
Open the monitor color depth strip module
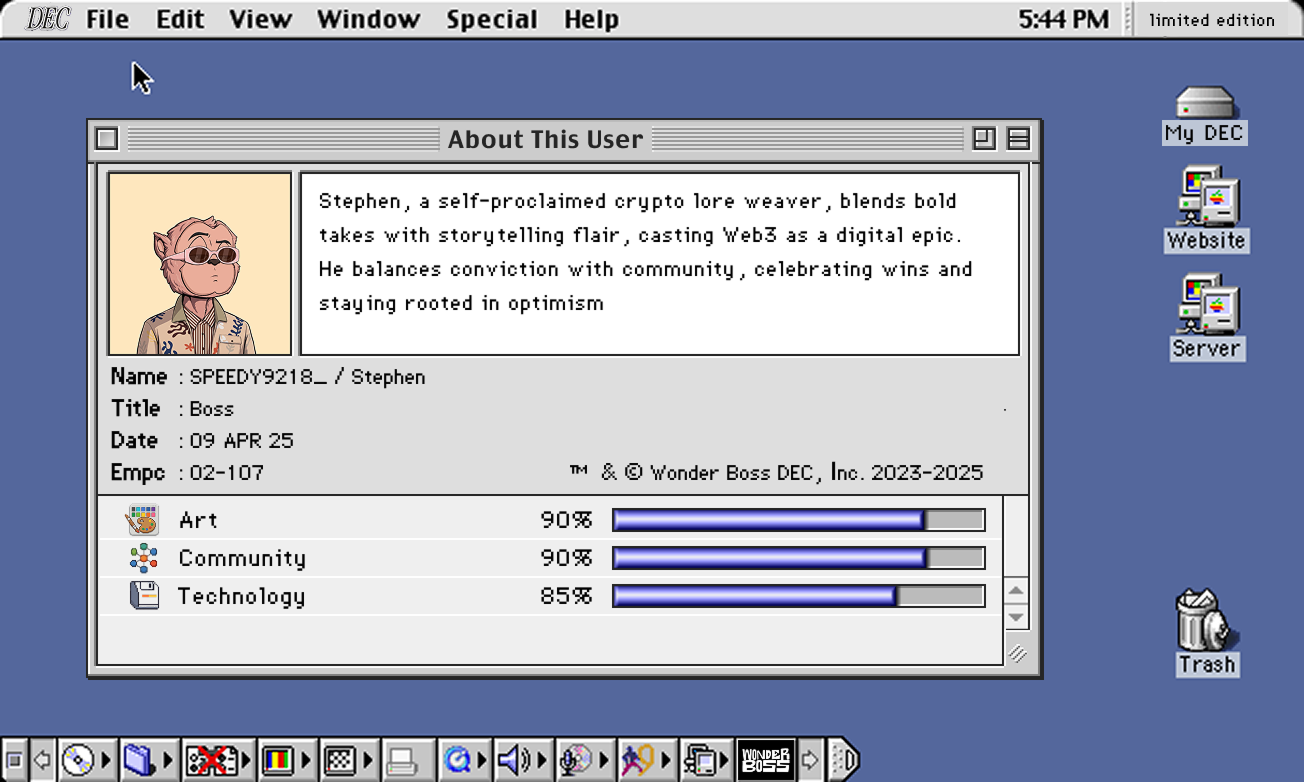pyautogui.click(x=287, y=761)
